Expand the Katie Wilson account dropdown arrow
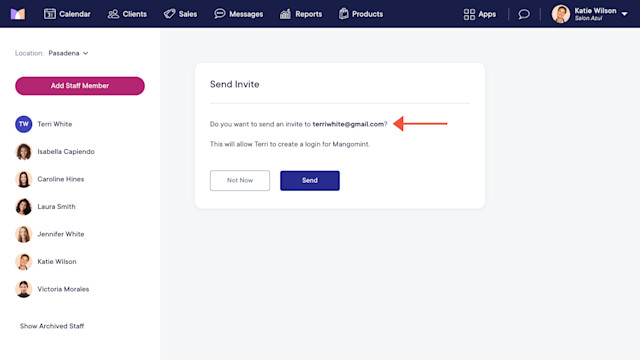Image resolution: width=640 pixels, height=360 pixels. click(x=624, y=14)
